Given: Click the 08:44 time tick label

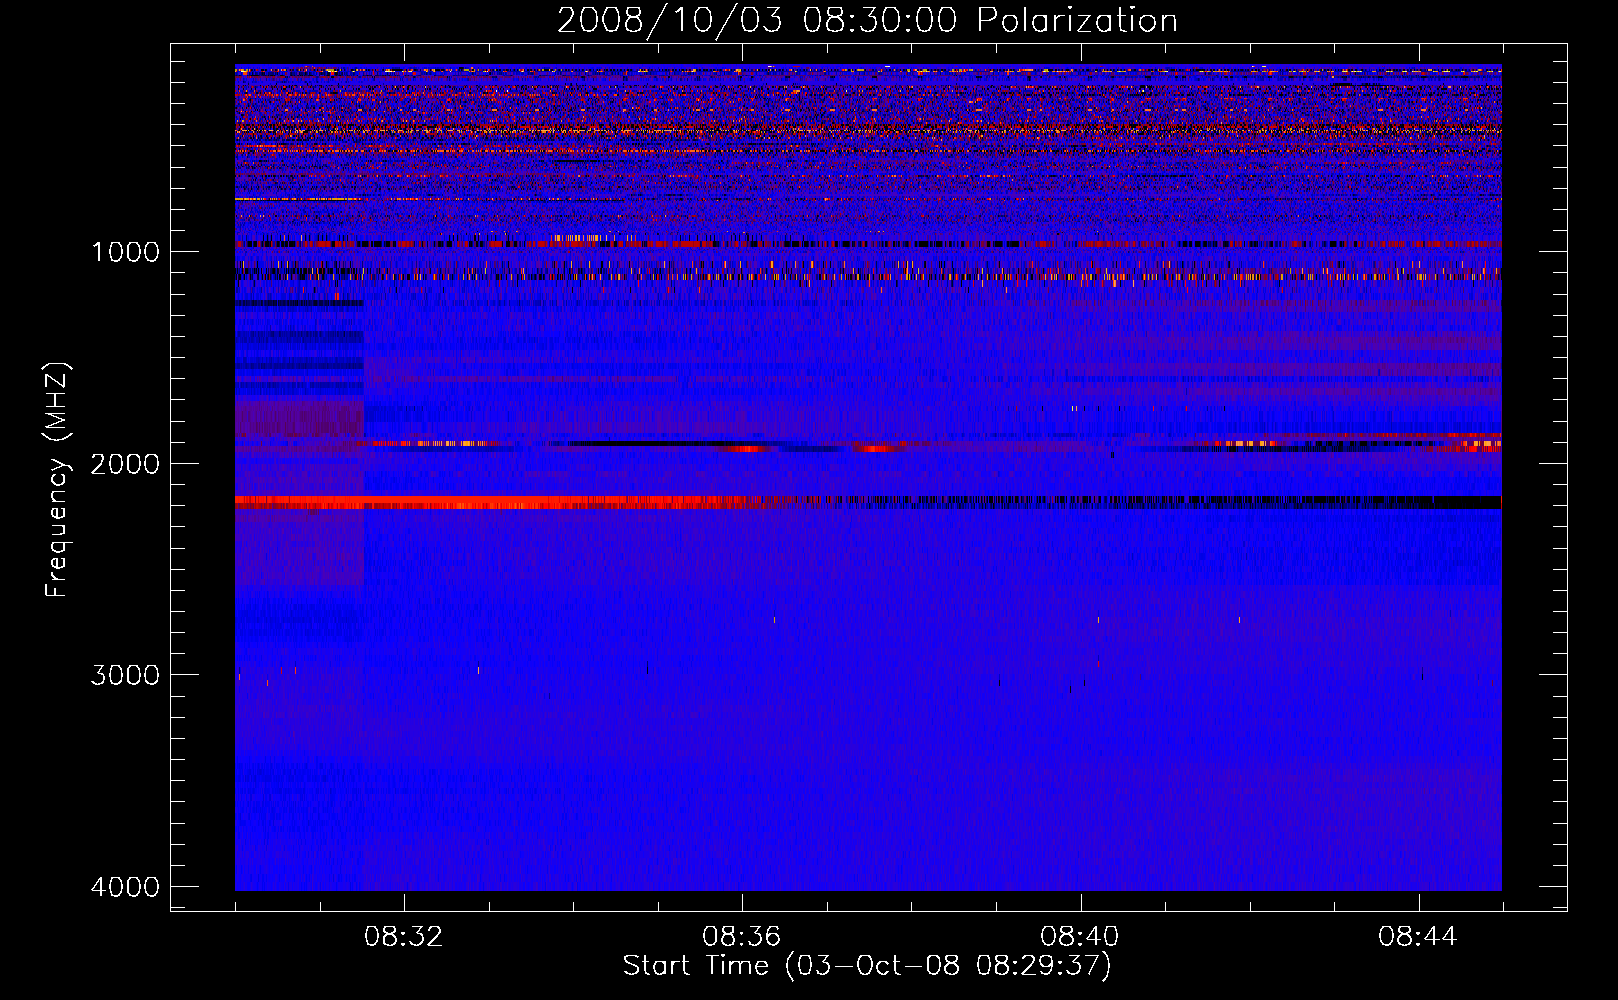Looking at the screenshot, I should coord(1417,937).
